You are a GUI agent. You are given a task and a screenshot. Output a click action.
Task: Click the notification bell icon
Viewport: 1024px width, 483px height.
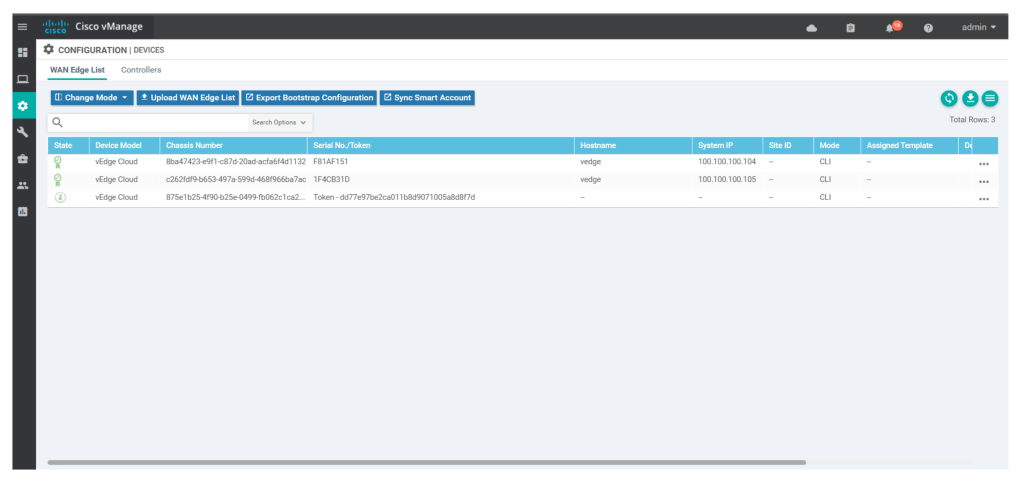coord(890,28)
